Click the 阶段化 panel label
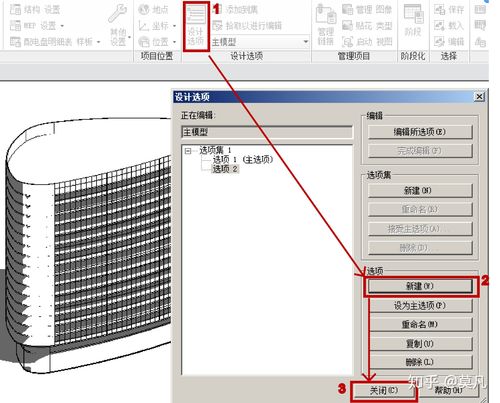 pyautogui.click(x=413, y=56)
